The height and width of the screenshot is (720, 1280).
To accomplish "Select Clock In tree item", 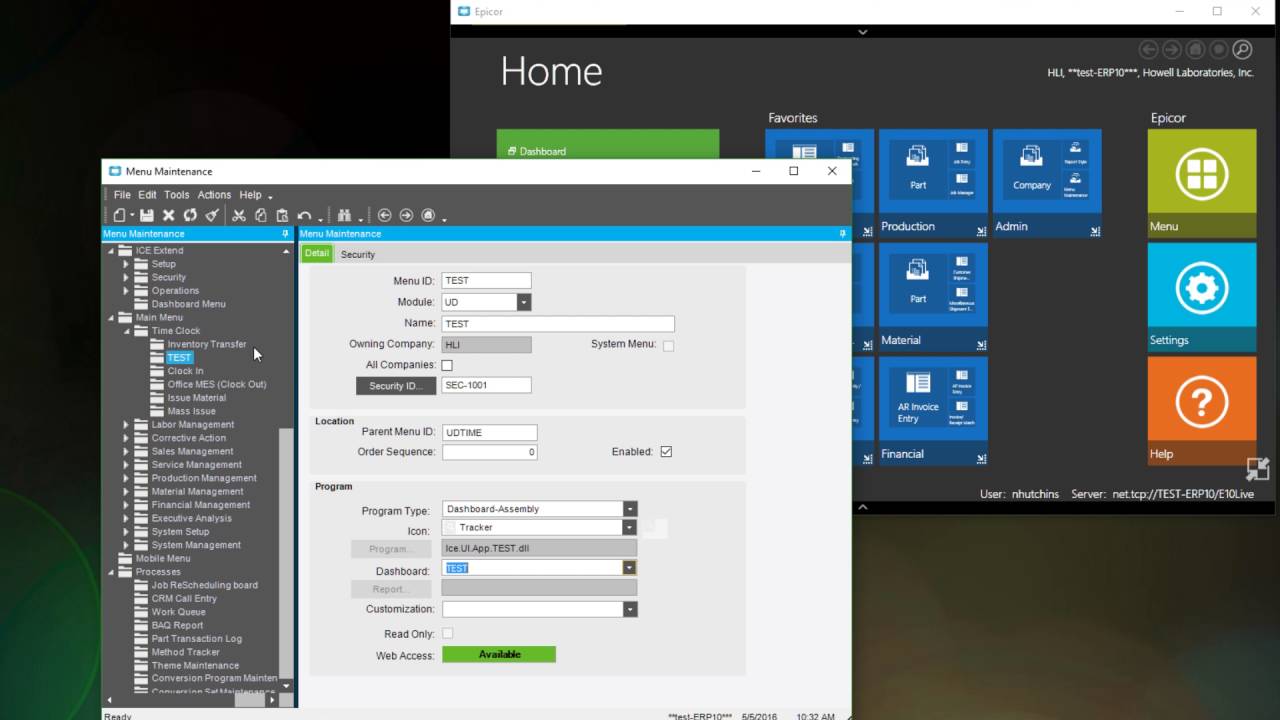I will tap(185, 371).
